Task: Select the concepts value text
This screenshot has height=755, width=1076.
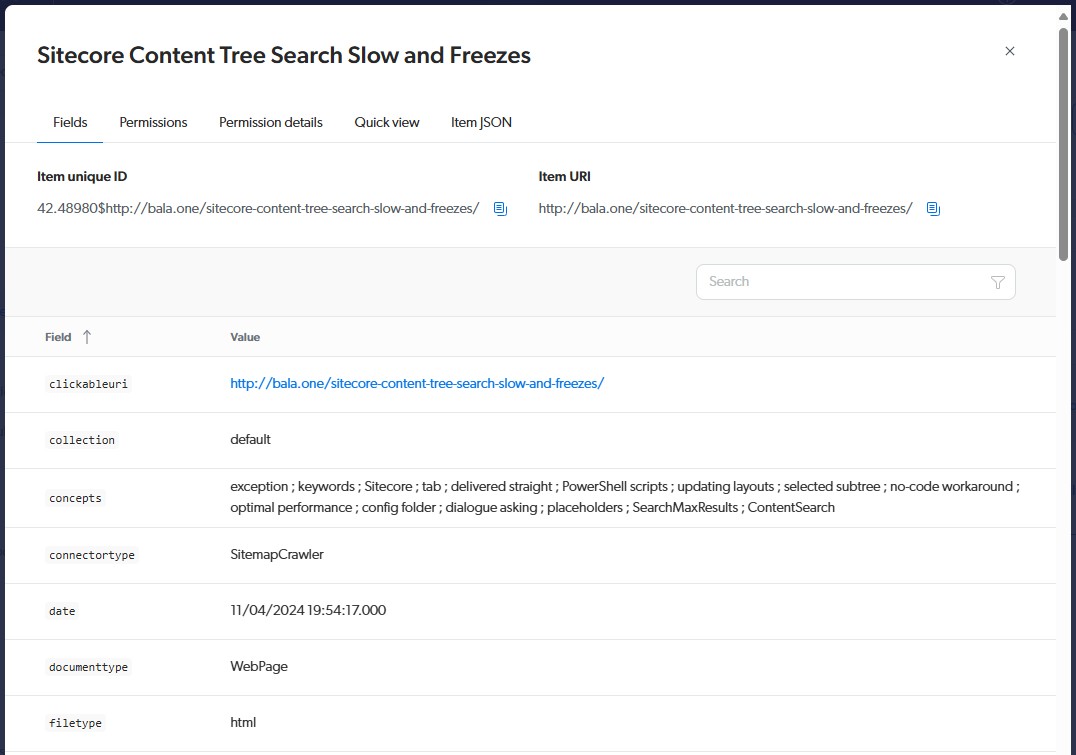Action: point(625,497)
